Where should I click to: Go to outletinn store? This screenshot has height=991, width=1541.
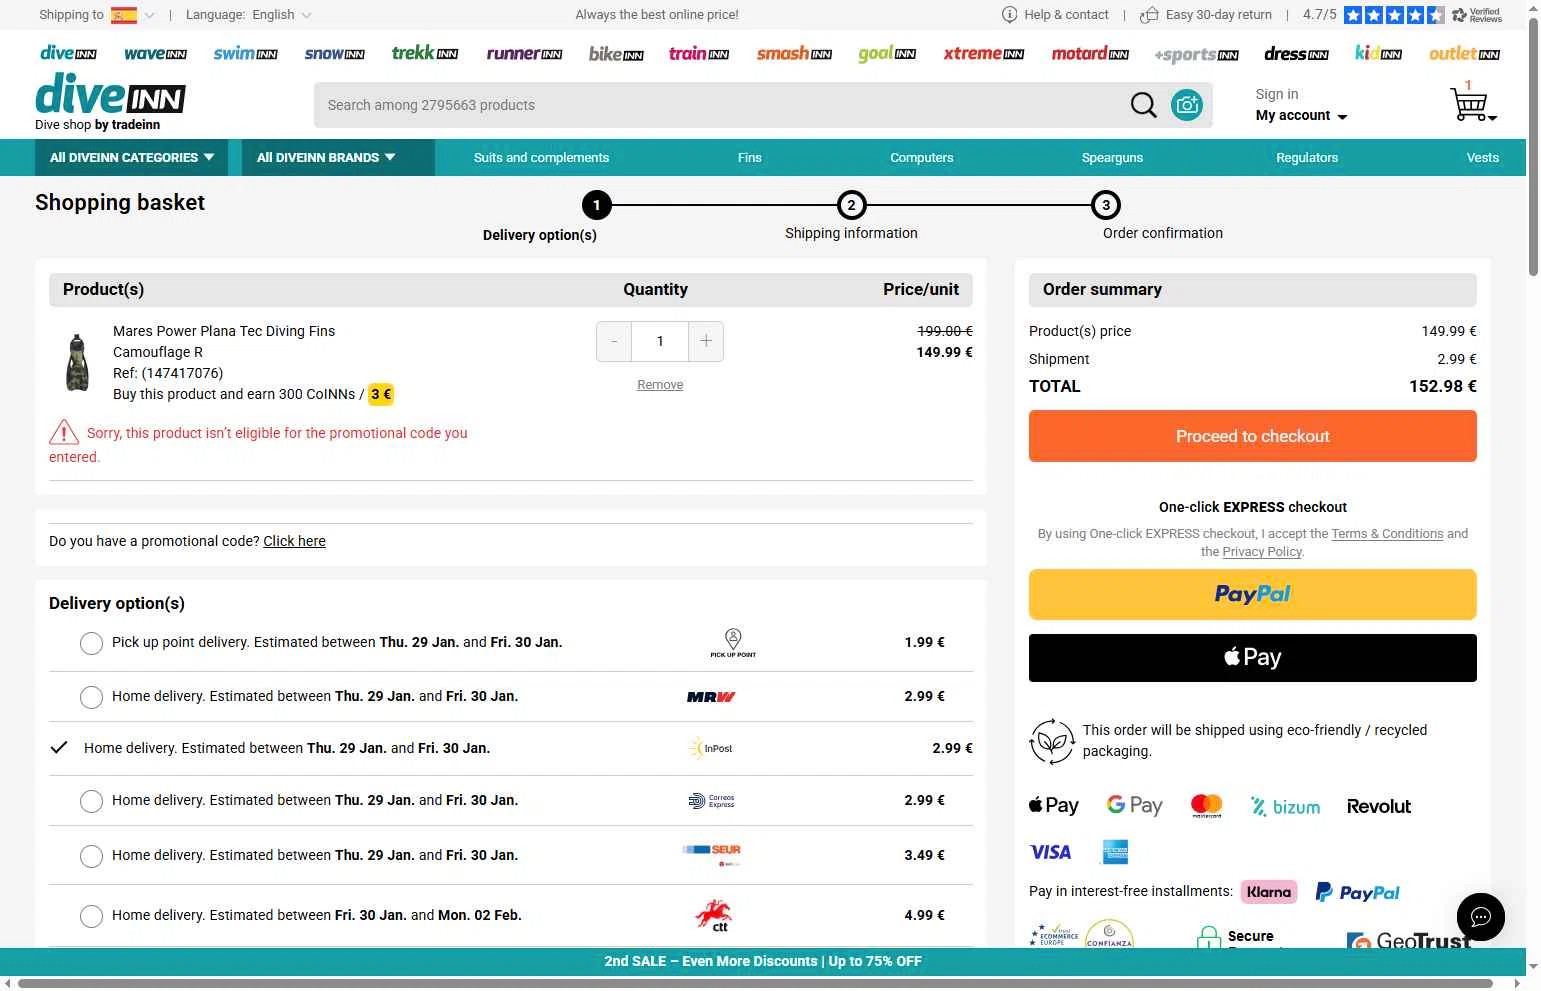point(1464,53)
